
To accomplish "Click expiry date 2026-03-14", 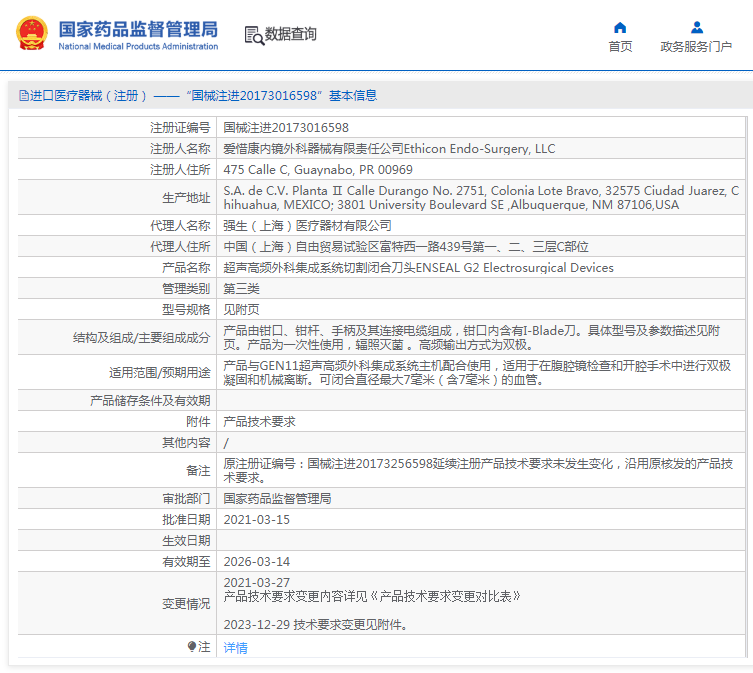I will pyautogui.click(x=256, y=562).
